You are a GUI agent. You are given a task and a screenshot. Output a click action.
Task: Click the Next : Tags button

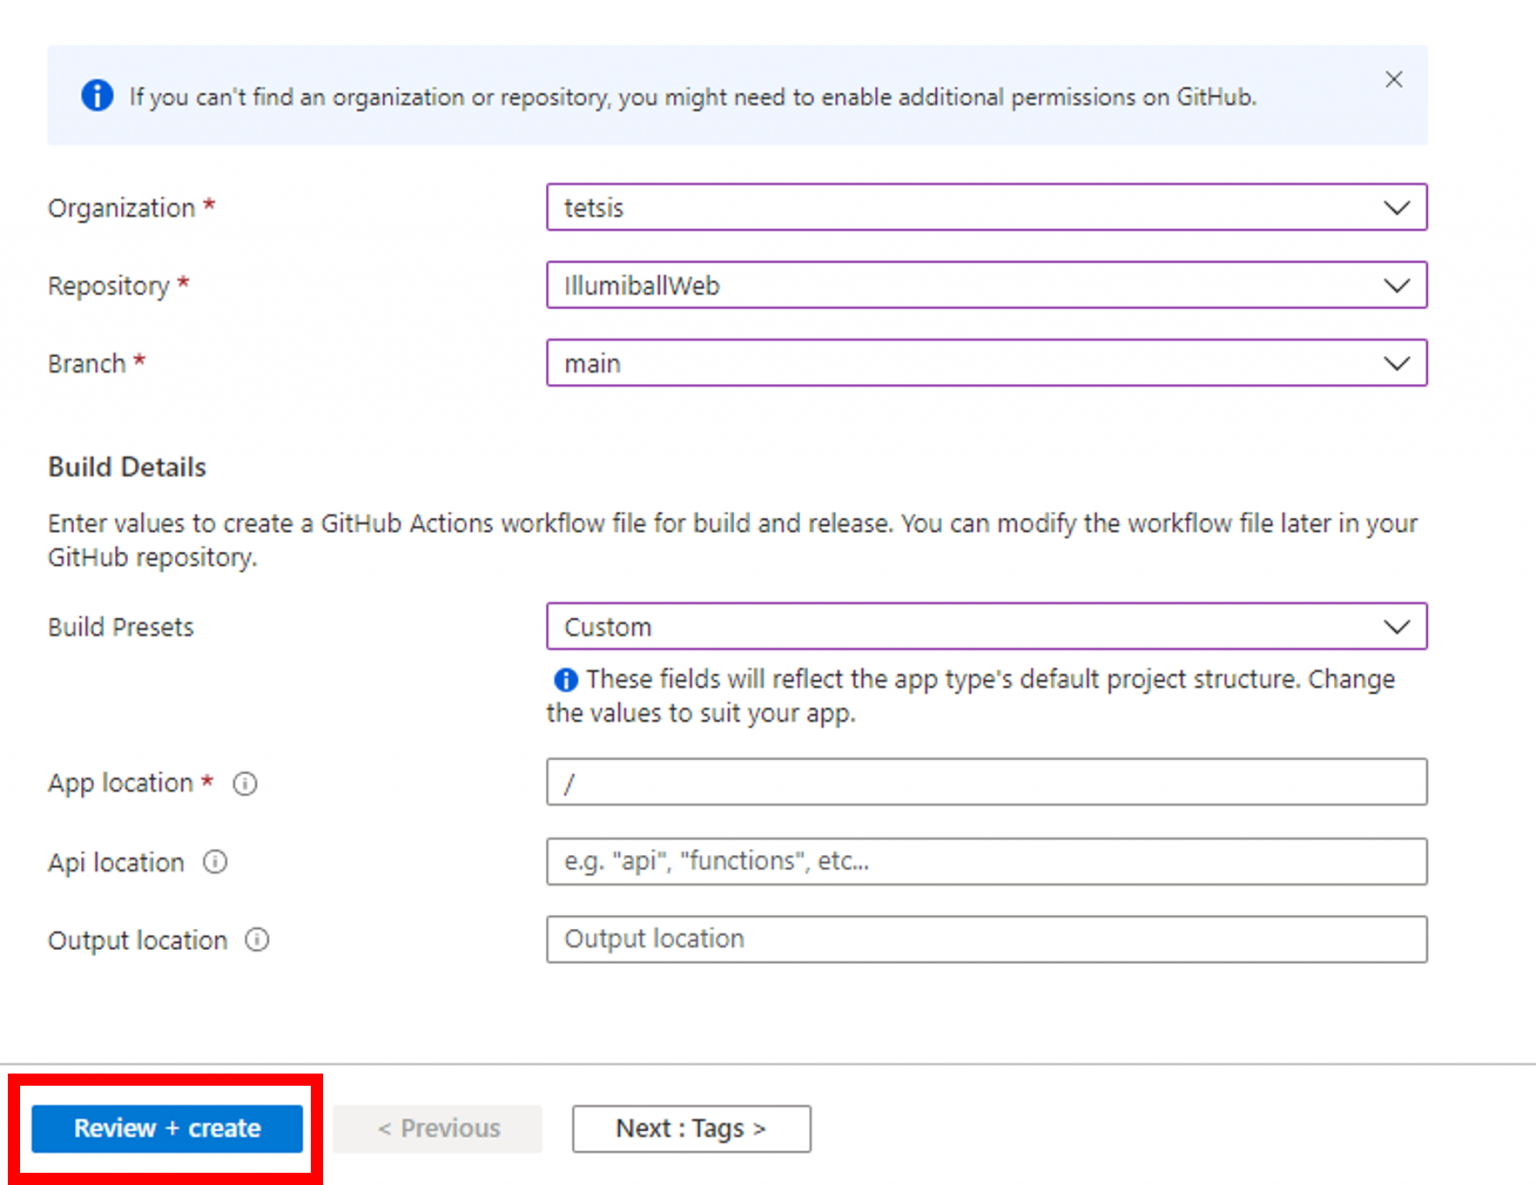click(691, 1128)
